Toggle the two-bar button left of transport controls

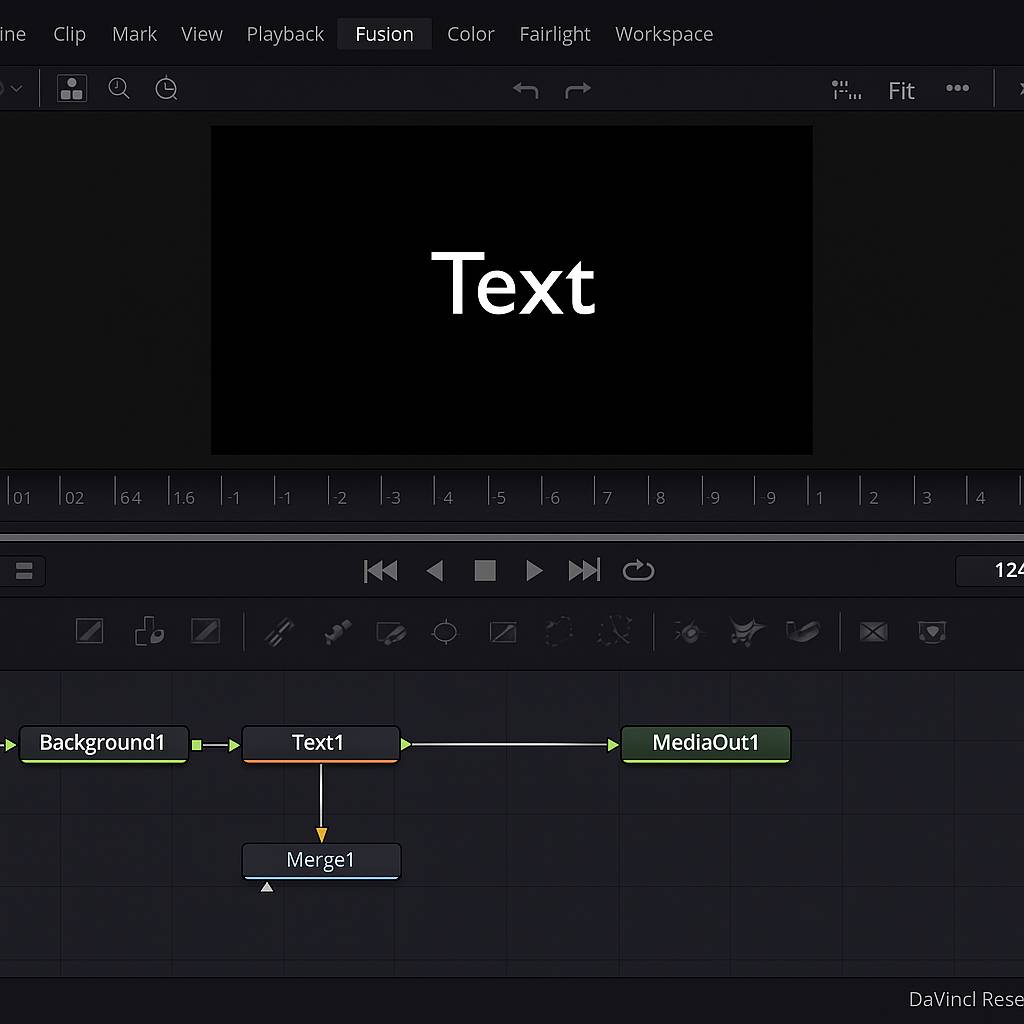[24, 571]
